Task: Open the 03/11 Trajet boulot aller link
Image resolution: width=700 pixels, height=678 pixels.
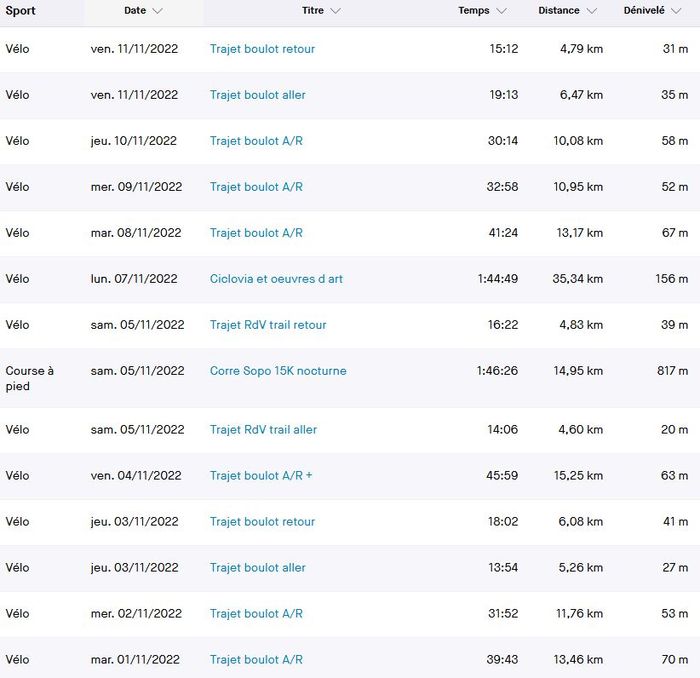Action: click(258, 568)
